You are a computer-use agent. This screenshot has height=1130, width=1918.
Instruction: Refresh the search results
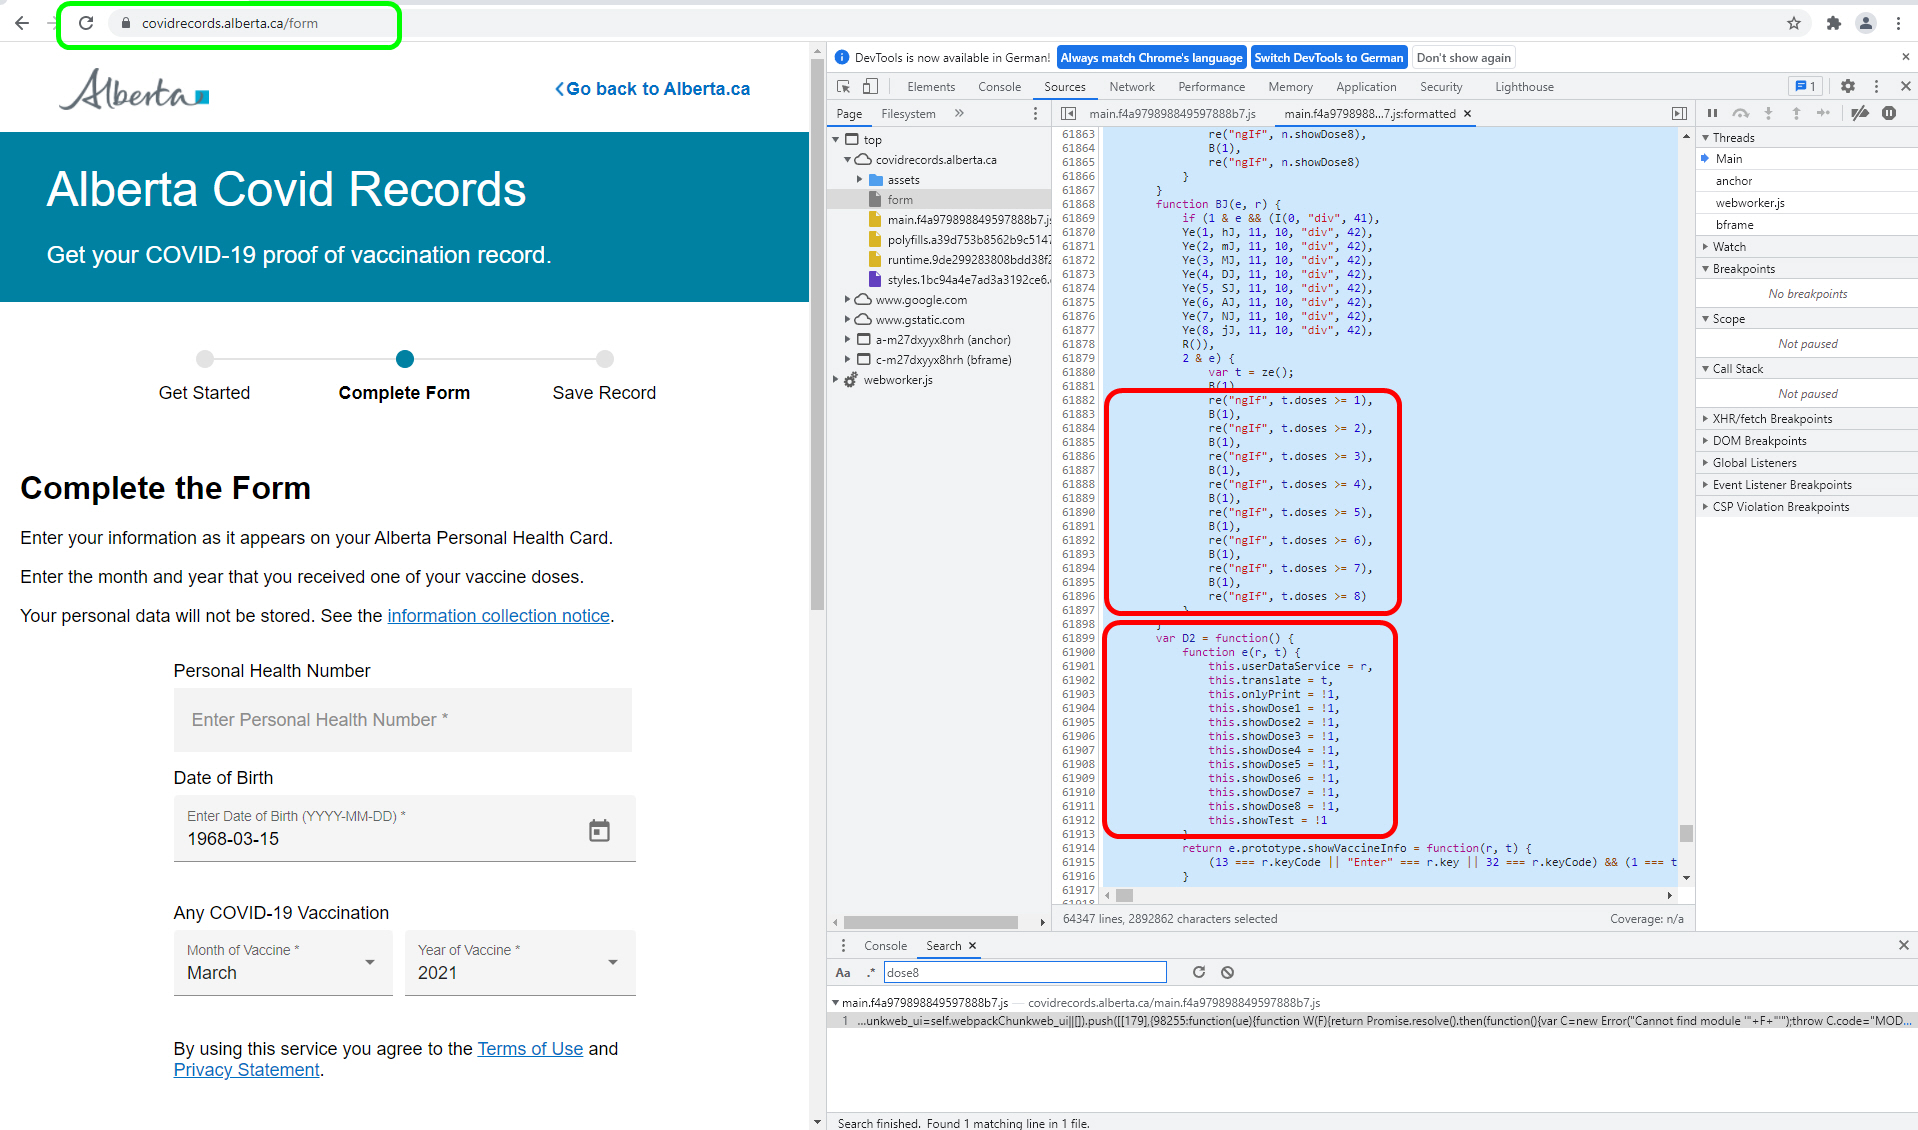point(1199,972)
